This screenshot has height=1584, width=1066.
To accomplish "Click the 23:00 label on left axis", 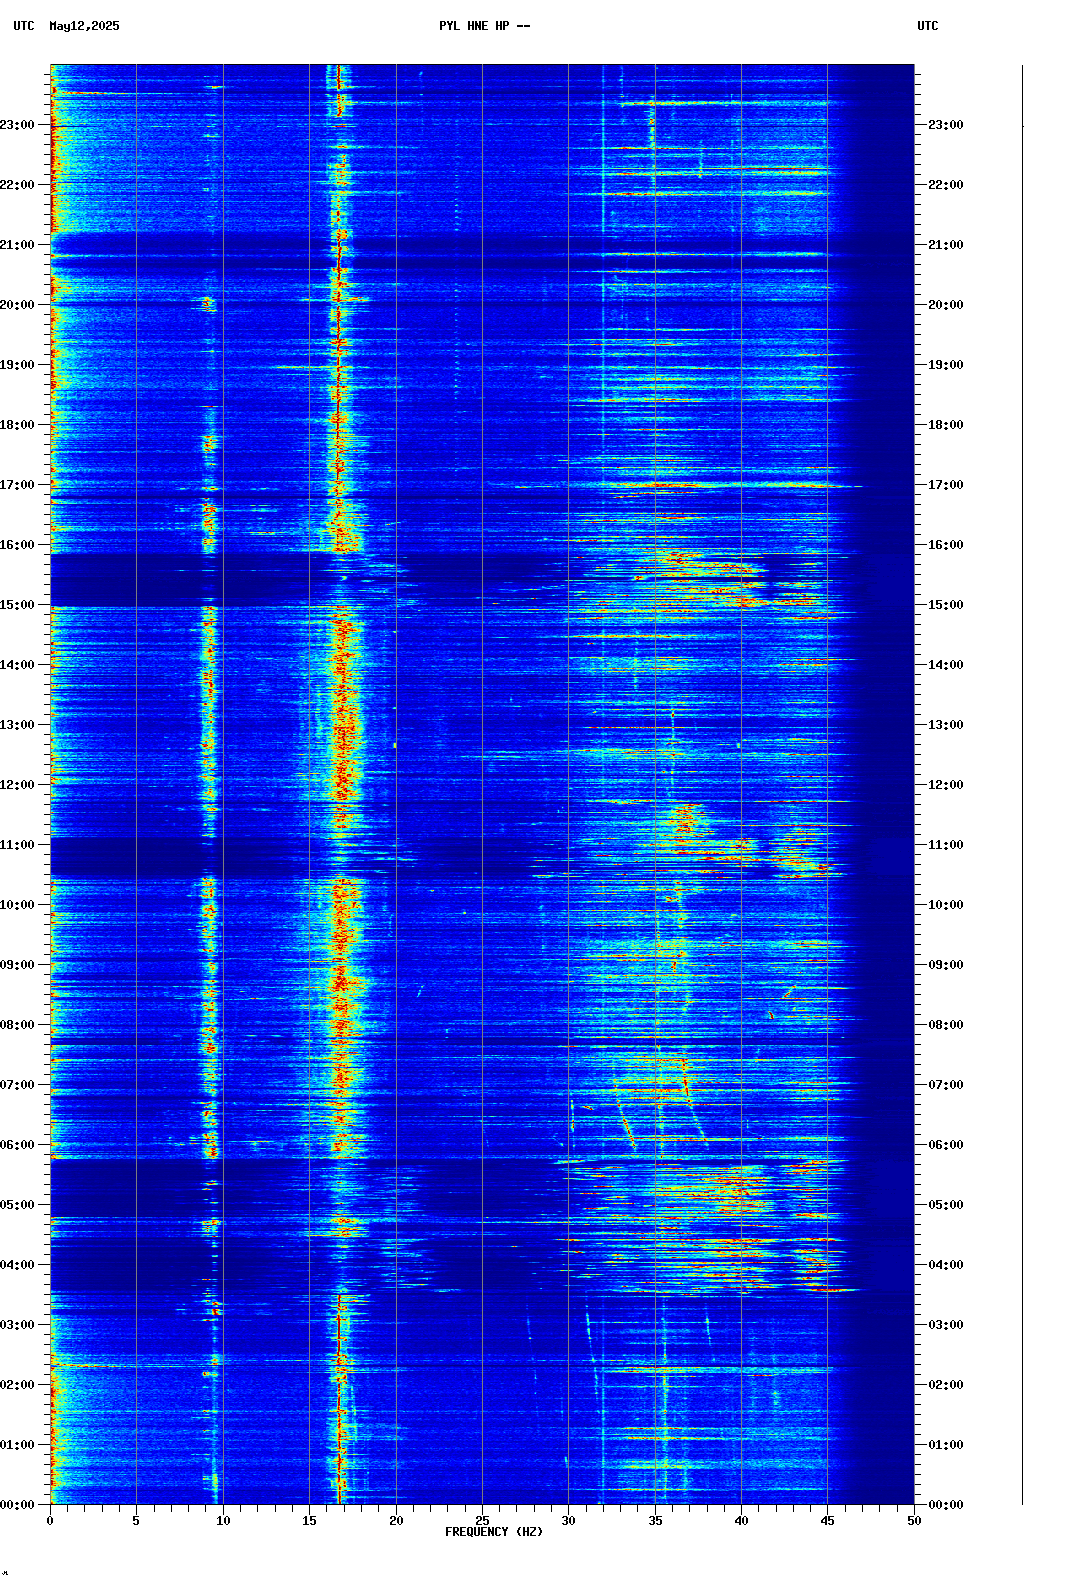I will (17, 125).
